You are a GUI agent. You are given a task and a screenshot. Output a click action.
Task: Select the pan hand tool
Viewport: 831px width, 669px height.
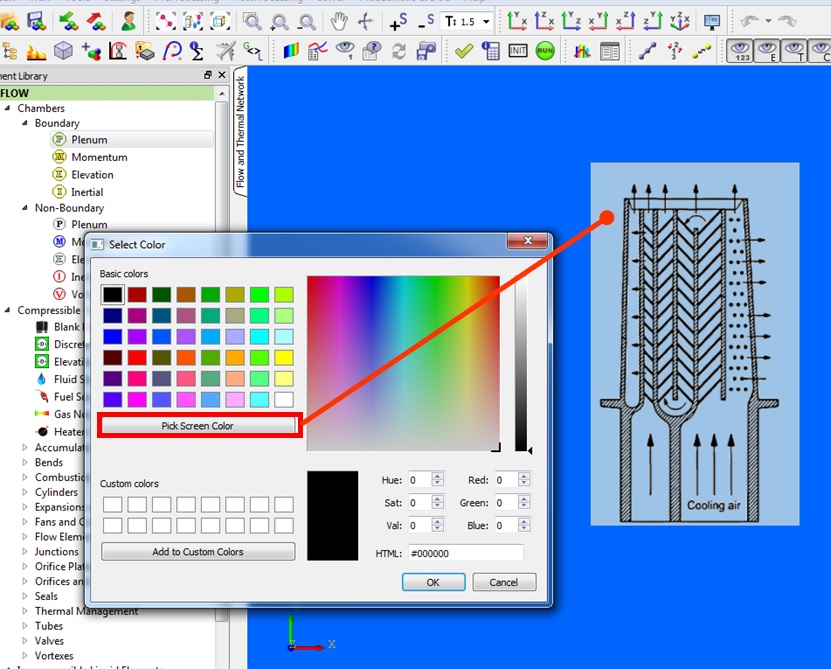pyautogui.click(x=339, y=21)
